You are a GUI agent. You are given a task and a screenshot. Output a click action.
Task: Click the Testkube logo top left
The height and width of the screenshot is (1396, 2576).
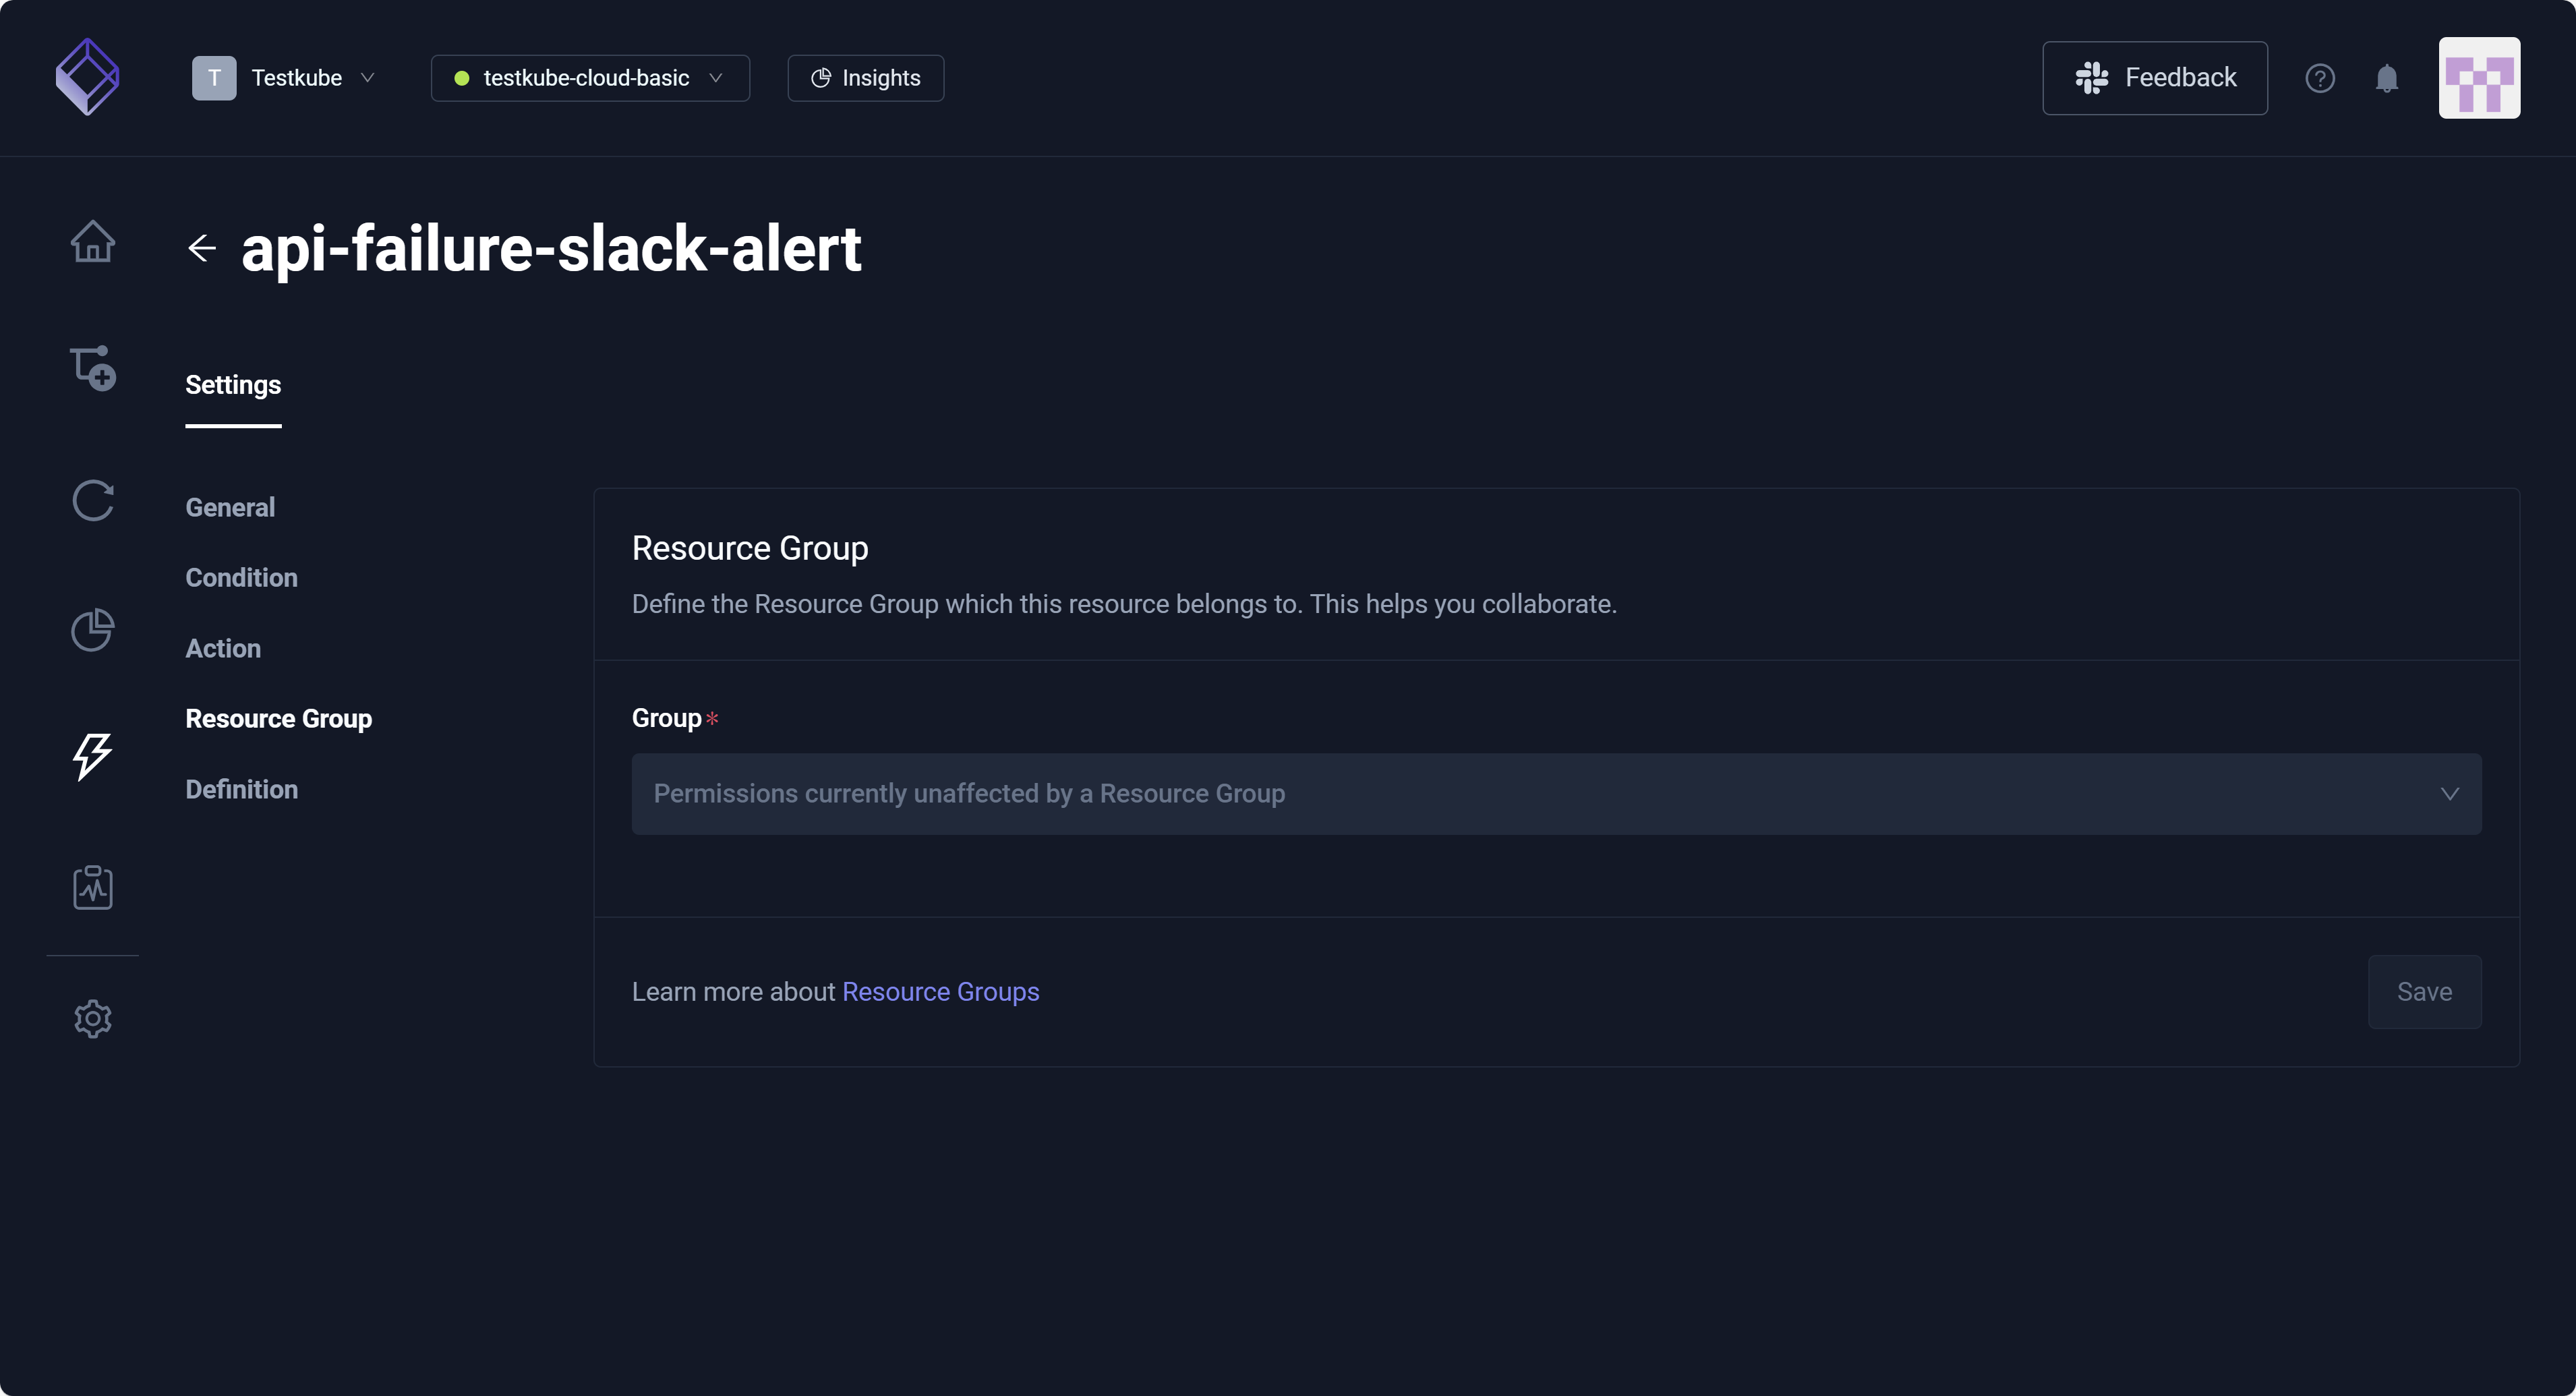pos(88,77)
